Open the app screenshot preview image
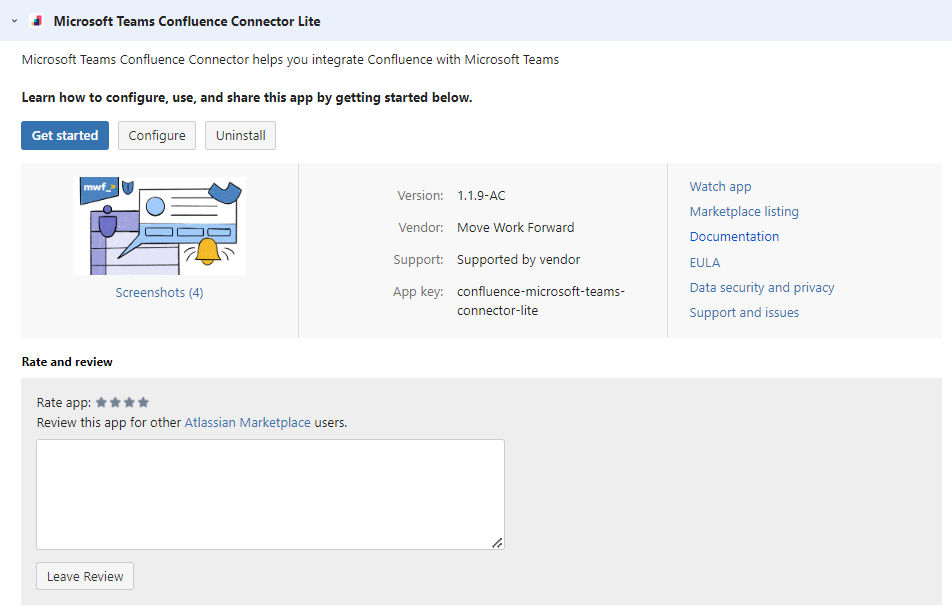 [x=159, y=226]
